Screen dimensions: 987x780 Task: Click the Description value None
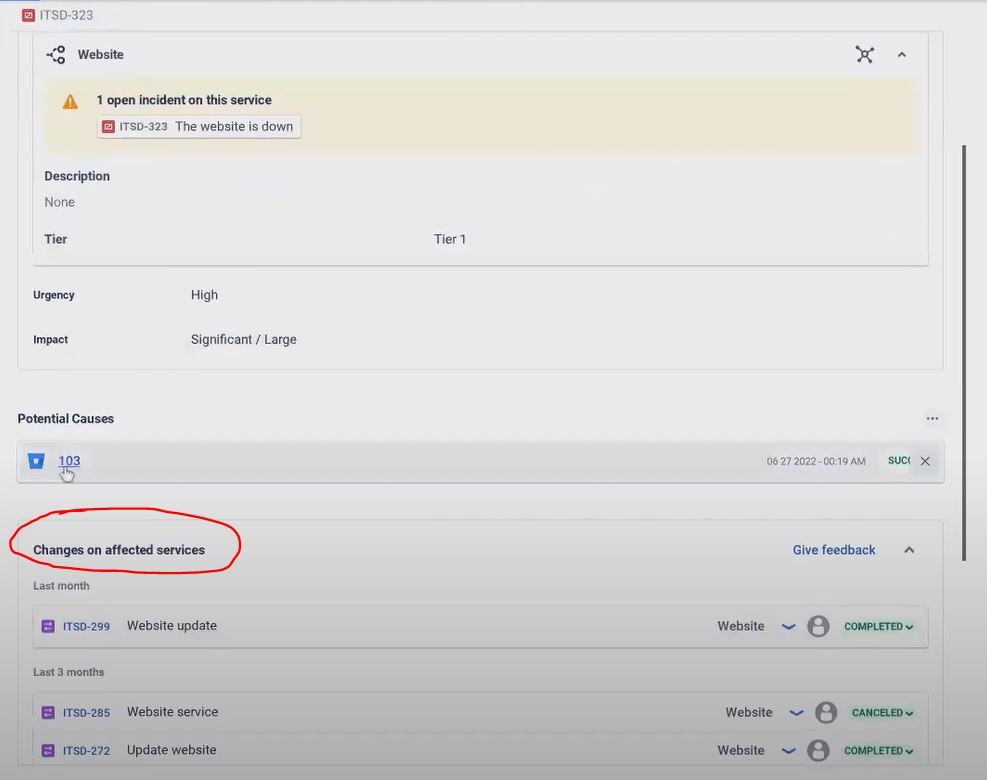click(x=60, y=202)
